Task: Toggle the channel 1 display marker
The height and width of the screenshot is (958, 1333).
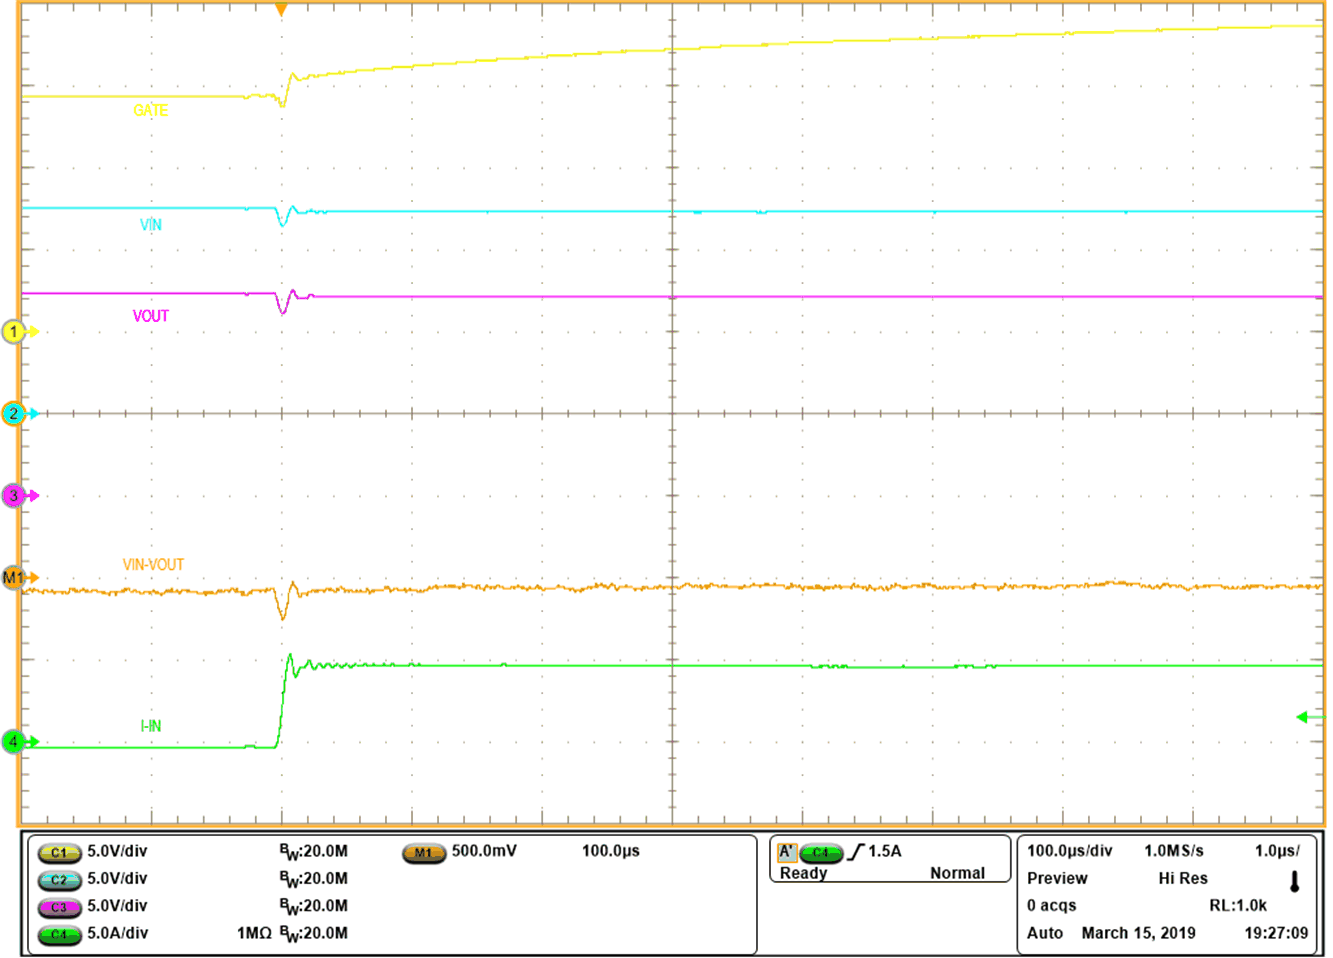Action: pyautogui.click(x=14, y=332)
